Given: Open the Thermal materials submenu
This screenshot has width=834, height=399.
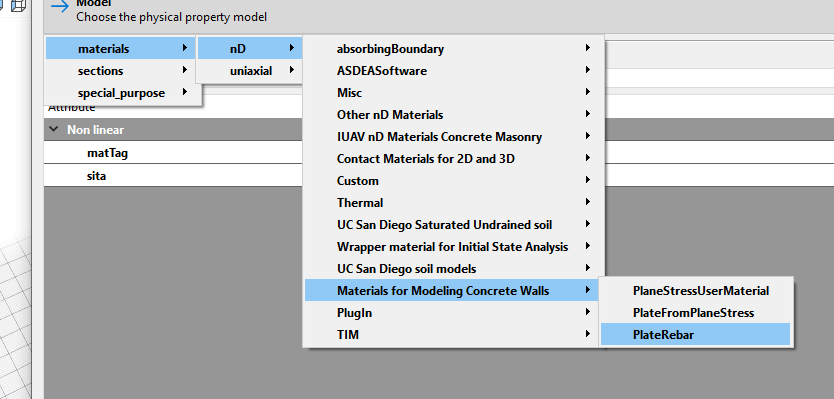Looking at the screenshot, I should (453, 203).
